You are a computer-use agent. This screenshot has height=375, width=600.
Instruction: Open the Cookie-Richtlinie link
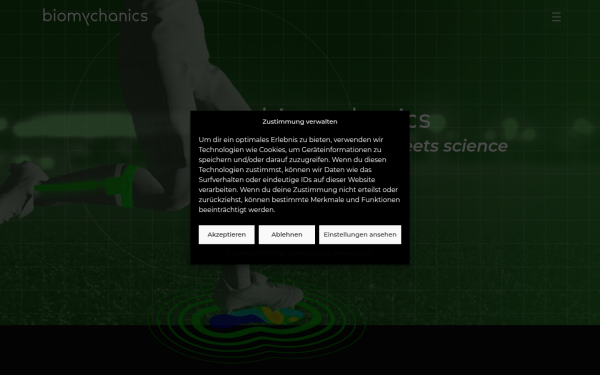(x=255, y=253)
